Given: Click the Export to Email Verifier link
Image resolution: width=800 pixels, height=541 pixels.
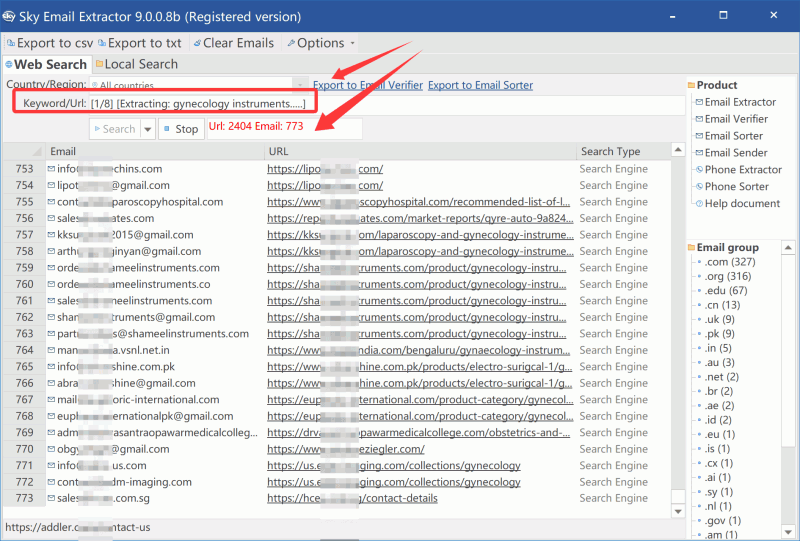Looking at the screenshot, I should pos(367,86).
